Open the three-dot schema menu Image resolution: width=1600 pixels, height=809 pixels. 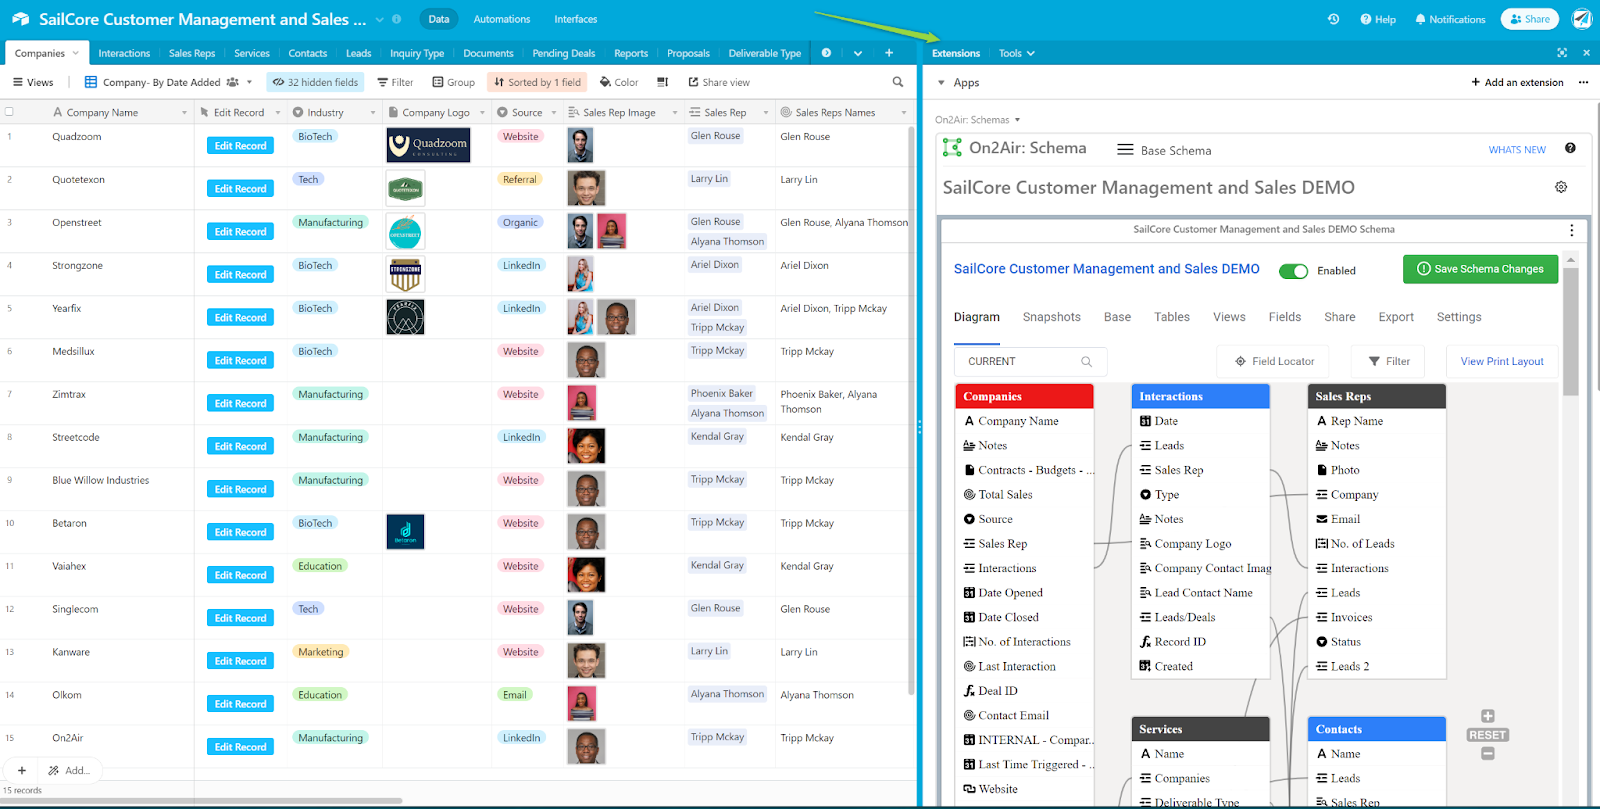(x=1572, y=230)
